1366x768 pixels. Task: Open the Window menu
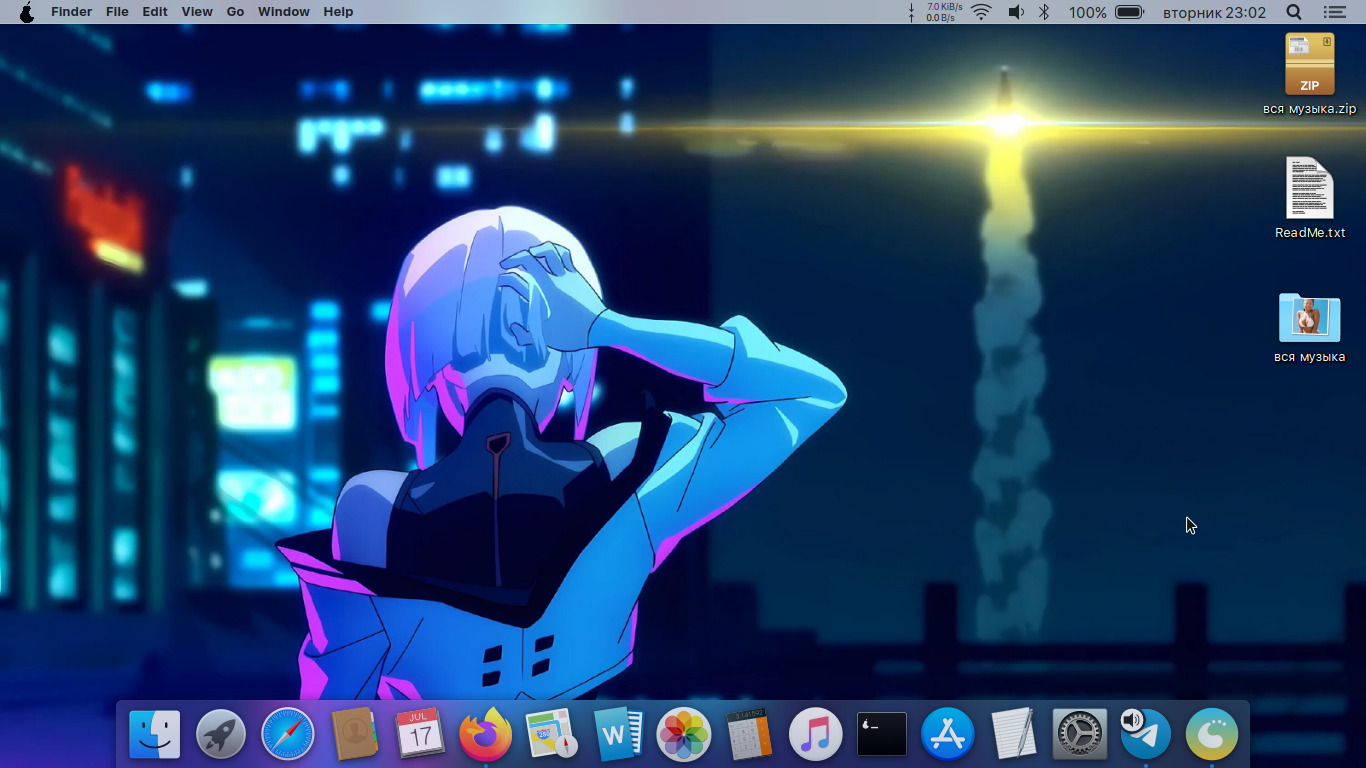[x=284, y=12]
